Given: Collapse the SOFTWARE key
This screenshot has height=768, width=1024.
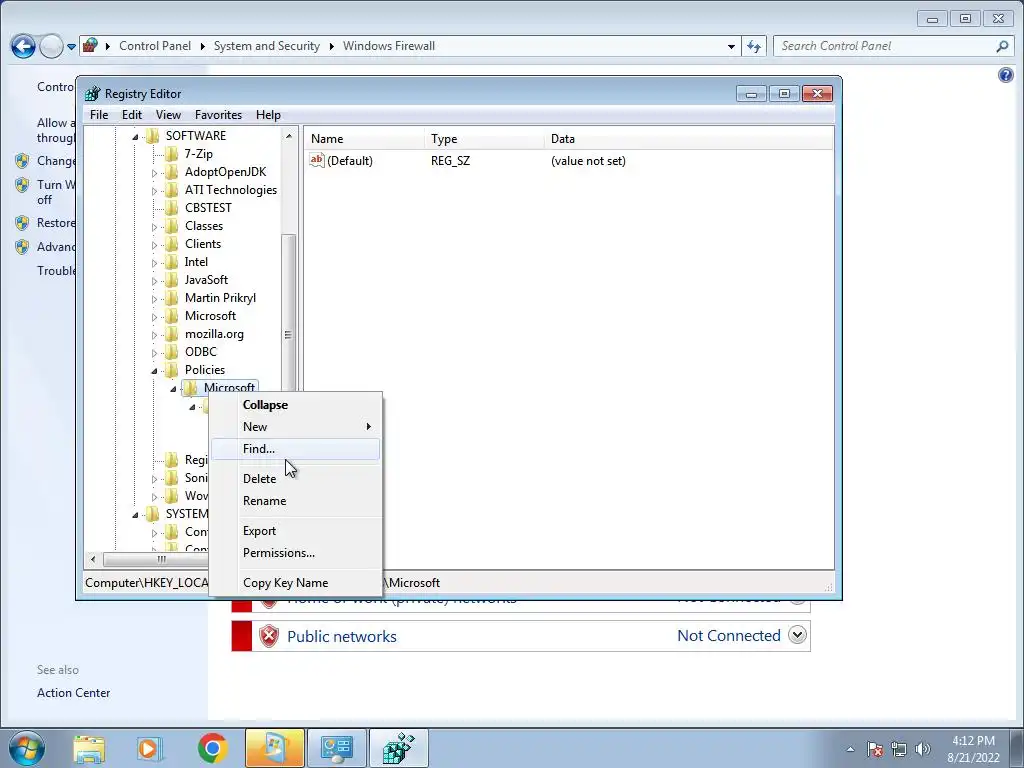Looking at the screenshot, I should (135, 136).
